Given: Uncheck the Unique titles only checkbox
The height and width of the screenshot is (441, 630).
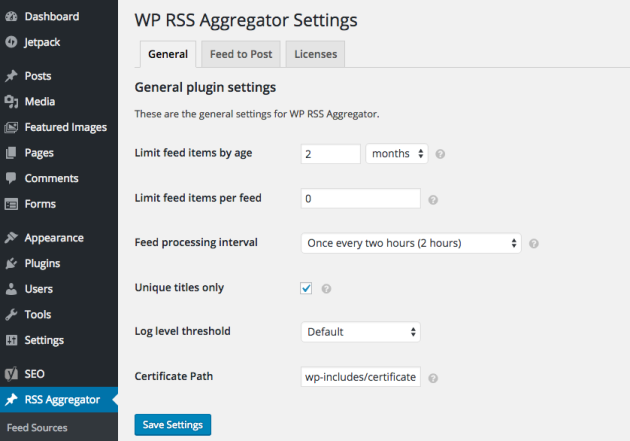Looking at the screenshot, I should click(x=306, y=288).
